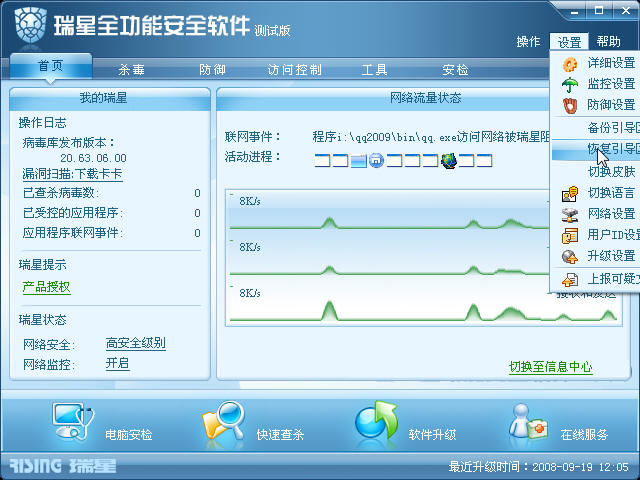Click the 漏洞扫描:下载卡卡 link
This screenshot has height=480, width=640.
[x=72, y=174]
